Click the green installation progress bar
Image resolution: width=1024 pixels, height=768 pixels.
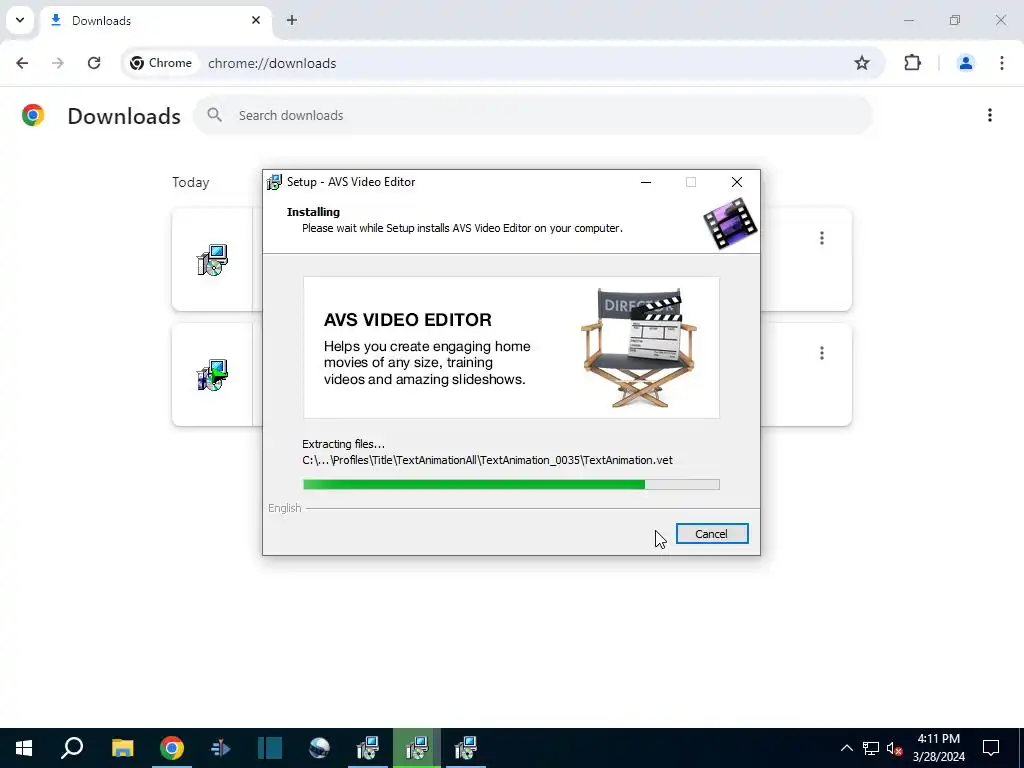[511, 484]
